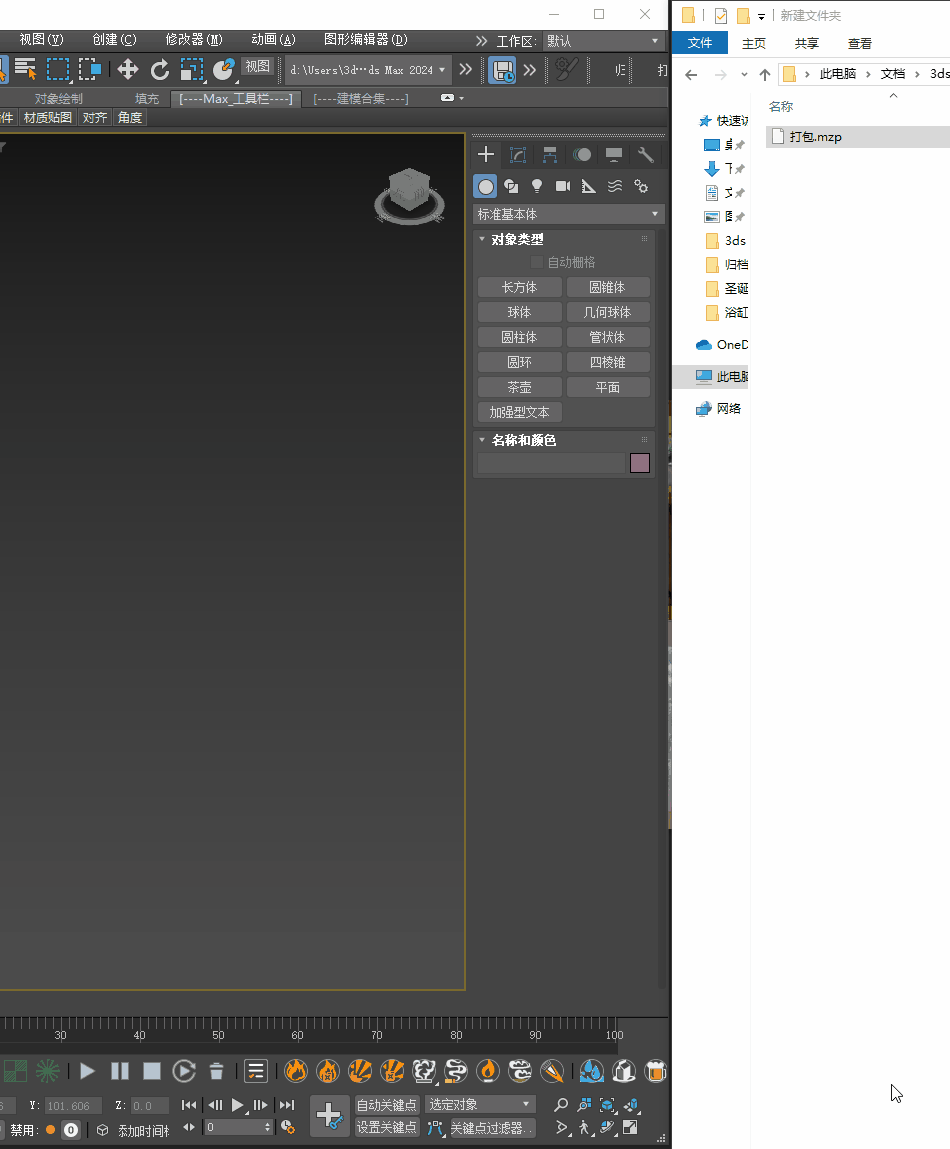Toggle the 自动栅格 checkbox
Viewport: 950px width, 1149px height.
537,262
